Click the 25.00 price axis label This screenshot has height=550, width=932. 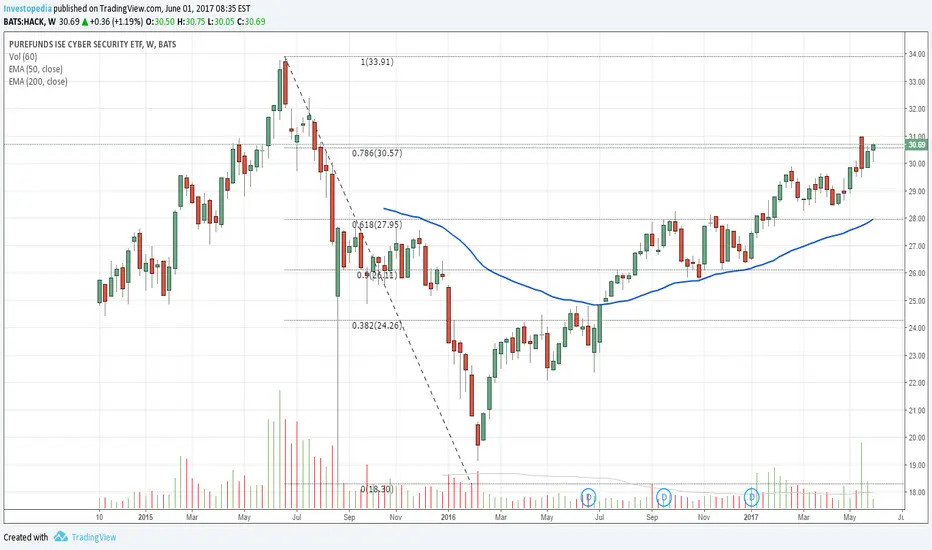(x=917, y=301)
